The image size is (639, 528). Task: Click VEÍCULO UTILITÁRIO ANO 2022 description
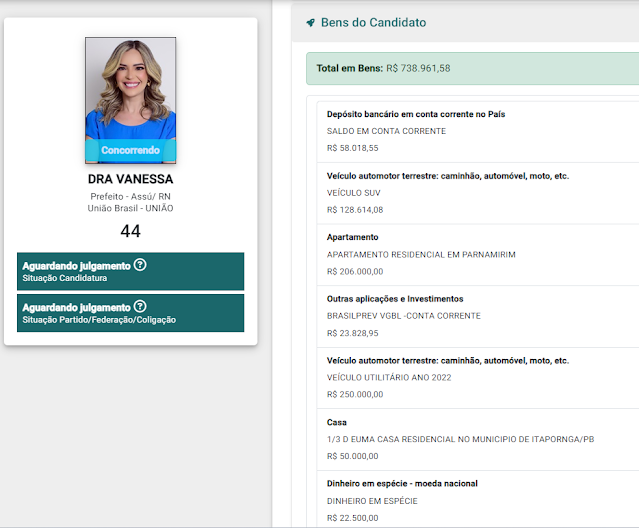coord(389,378)
